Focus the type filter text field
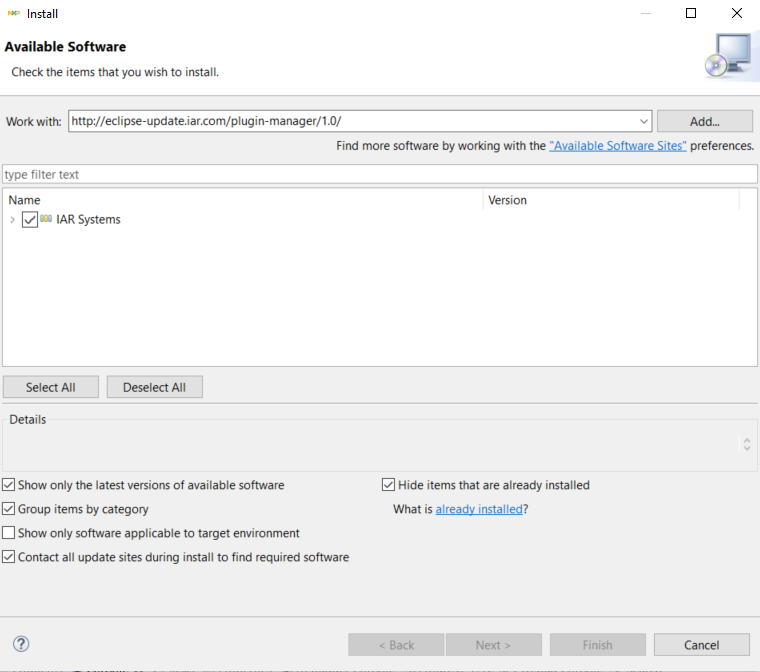760x672 pixels. [380, 174]
